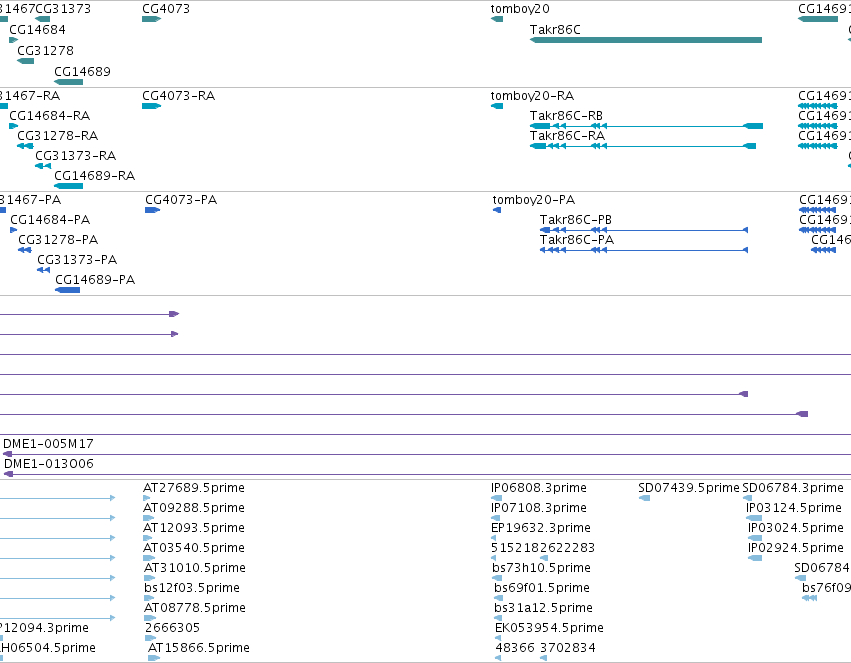This screenshot has height=663, width=851.
Task: Click the Takr86C gene bar
Action: click(646, 40)
